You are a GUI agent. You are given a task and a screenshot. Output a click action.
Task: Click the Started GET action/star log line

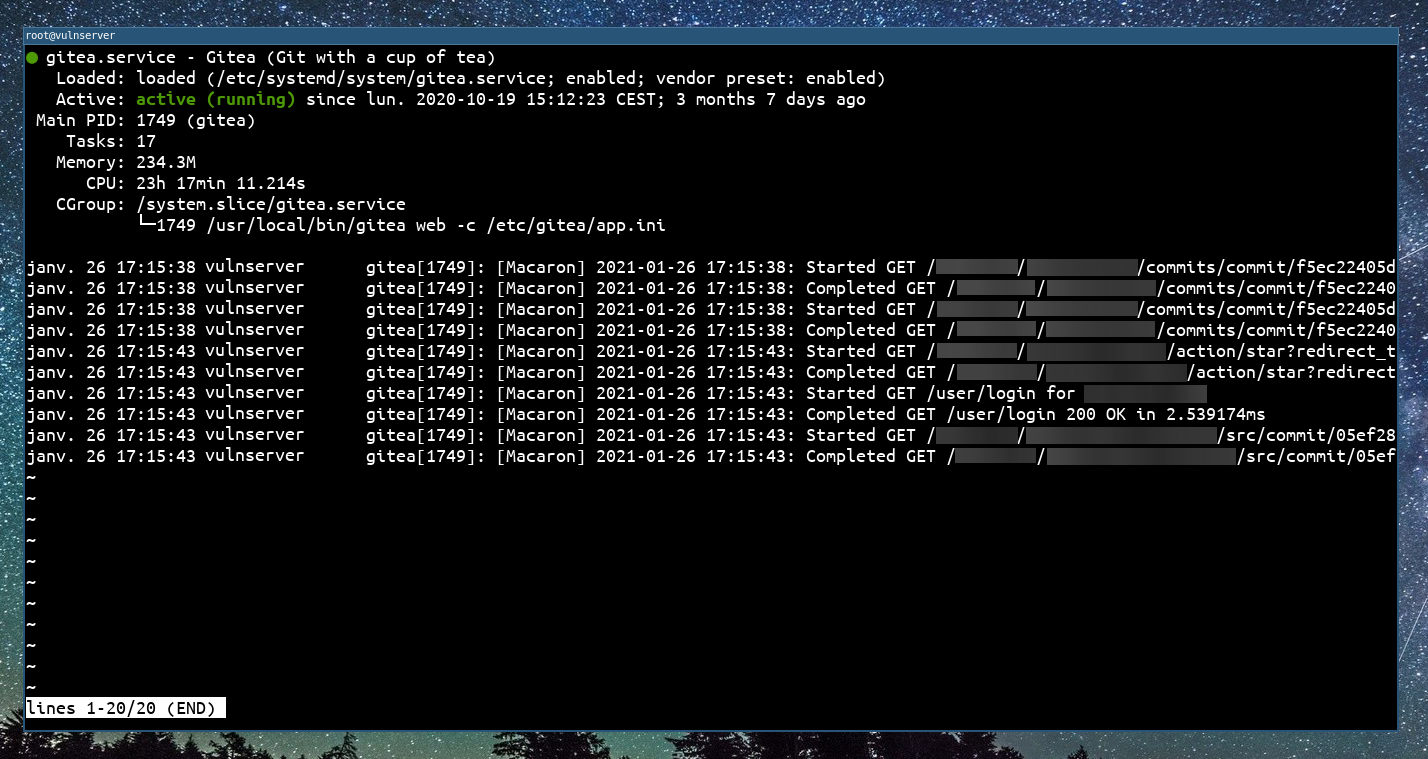click(x=710, y=351)
